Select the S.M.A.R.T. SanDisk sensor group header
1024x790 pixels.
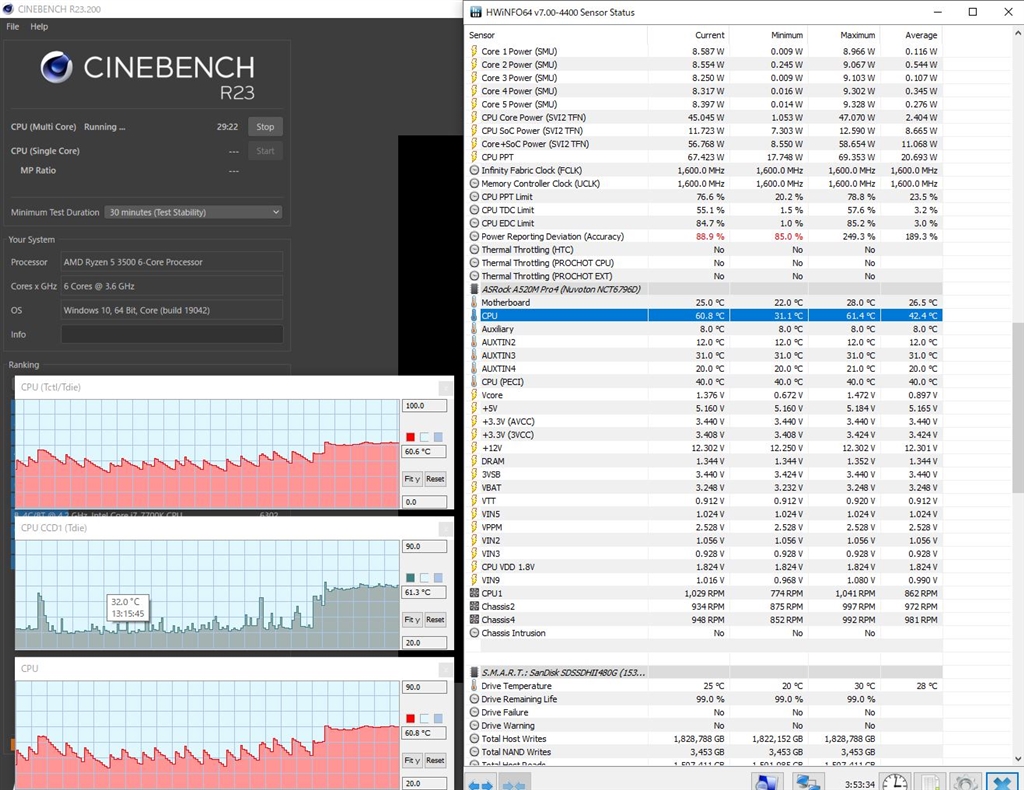pyautogui.click(x=704, y=672)
